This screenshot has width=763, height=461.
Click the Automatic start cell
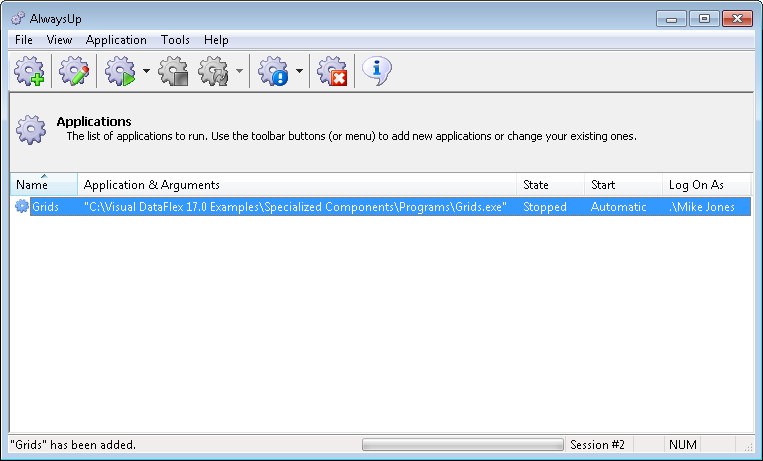(618, 207)
